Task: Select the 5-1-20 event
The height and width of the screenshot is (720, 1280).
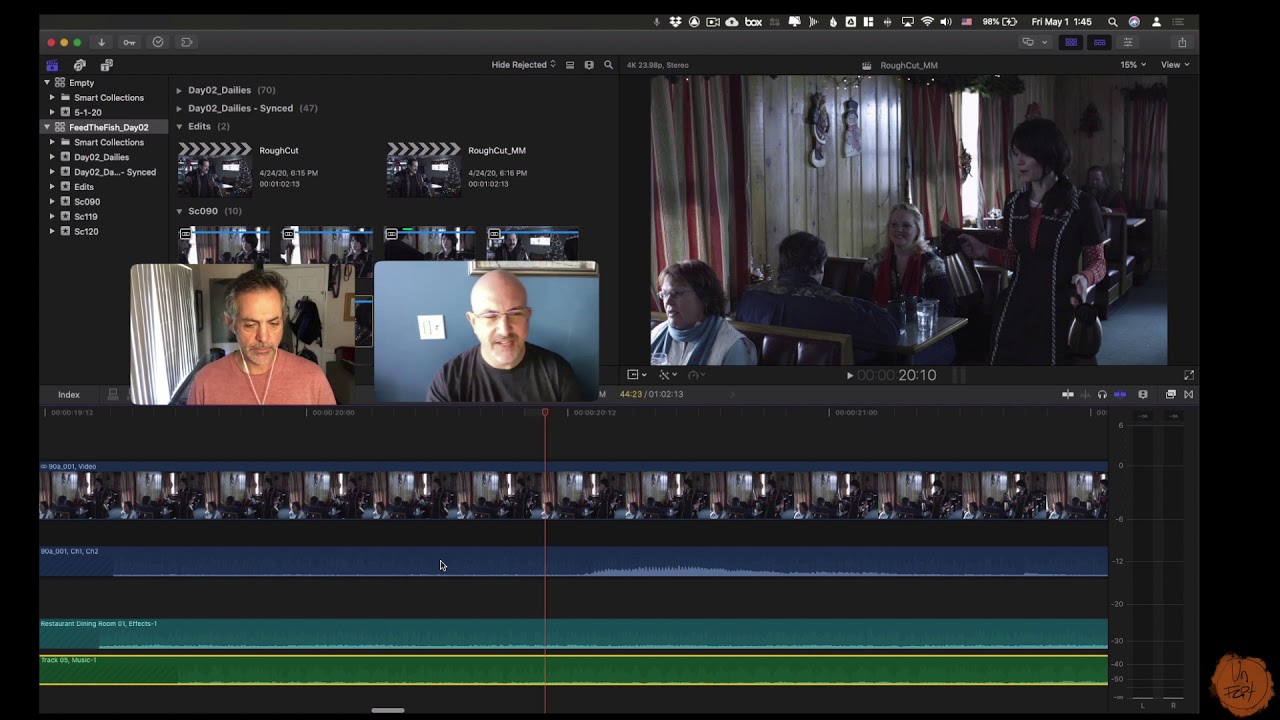Action: pyautogui.click(x=88, y=112)
